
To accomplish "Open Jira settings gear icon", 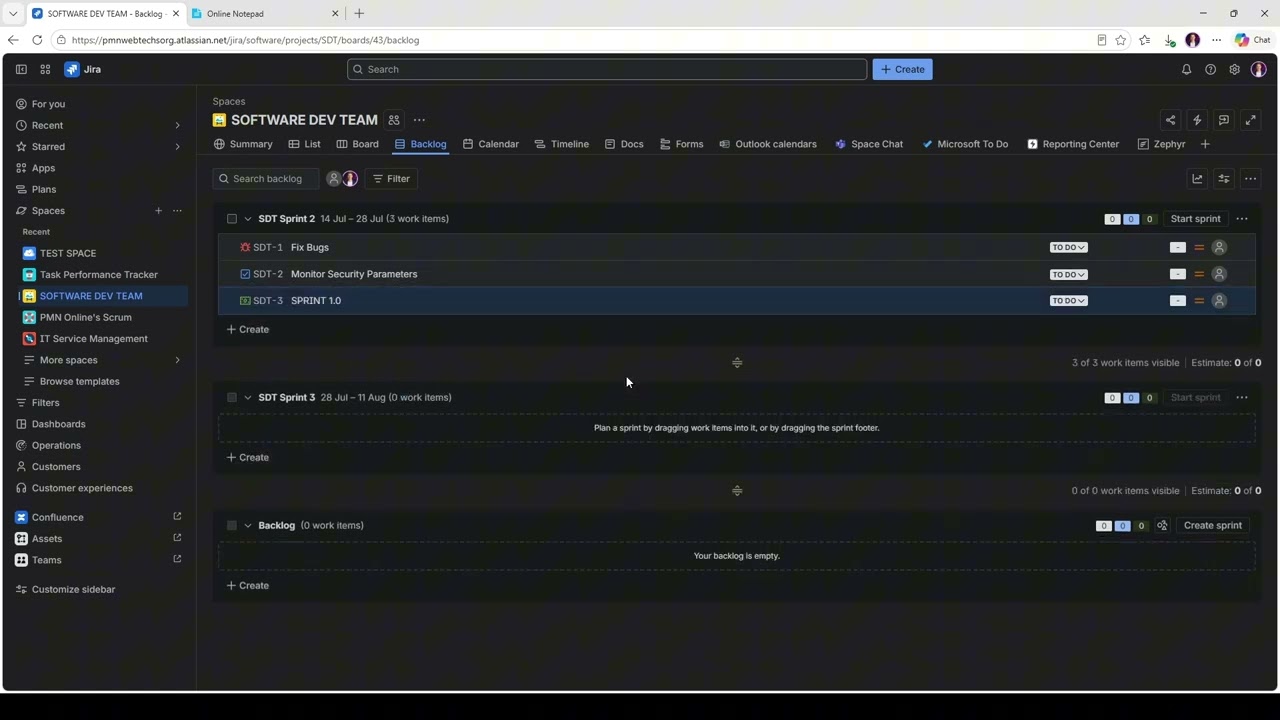I will pos(1234,69).
